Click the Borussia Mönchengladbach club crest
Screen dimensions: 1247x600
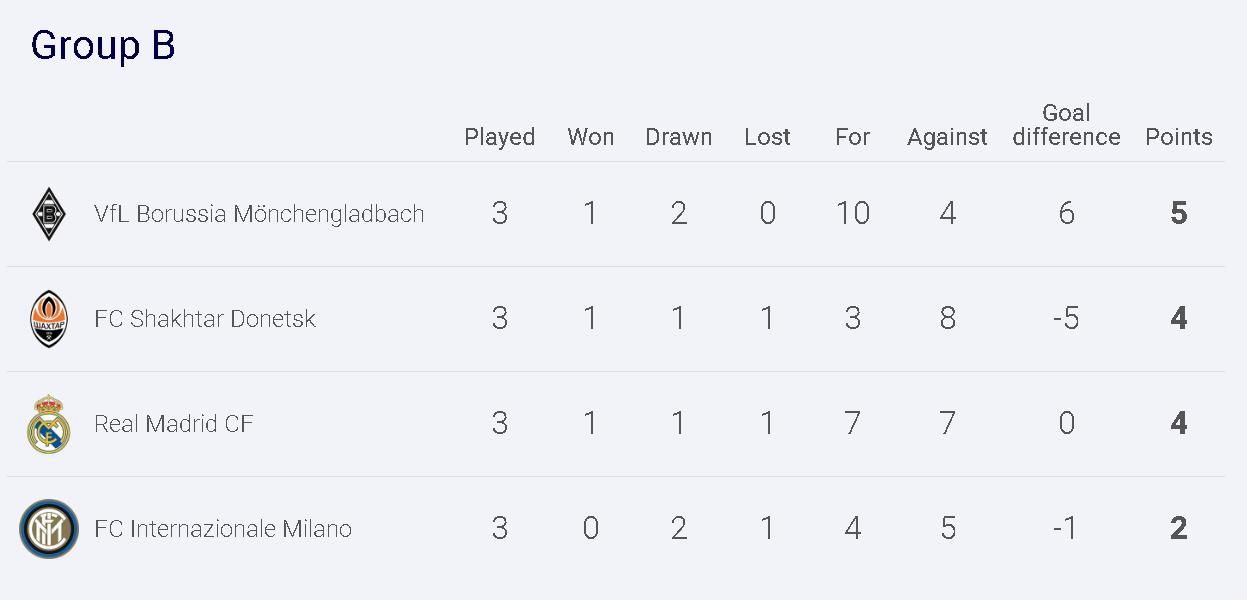click(48, 214)
